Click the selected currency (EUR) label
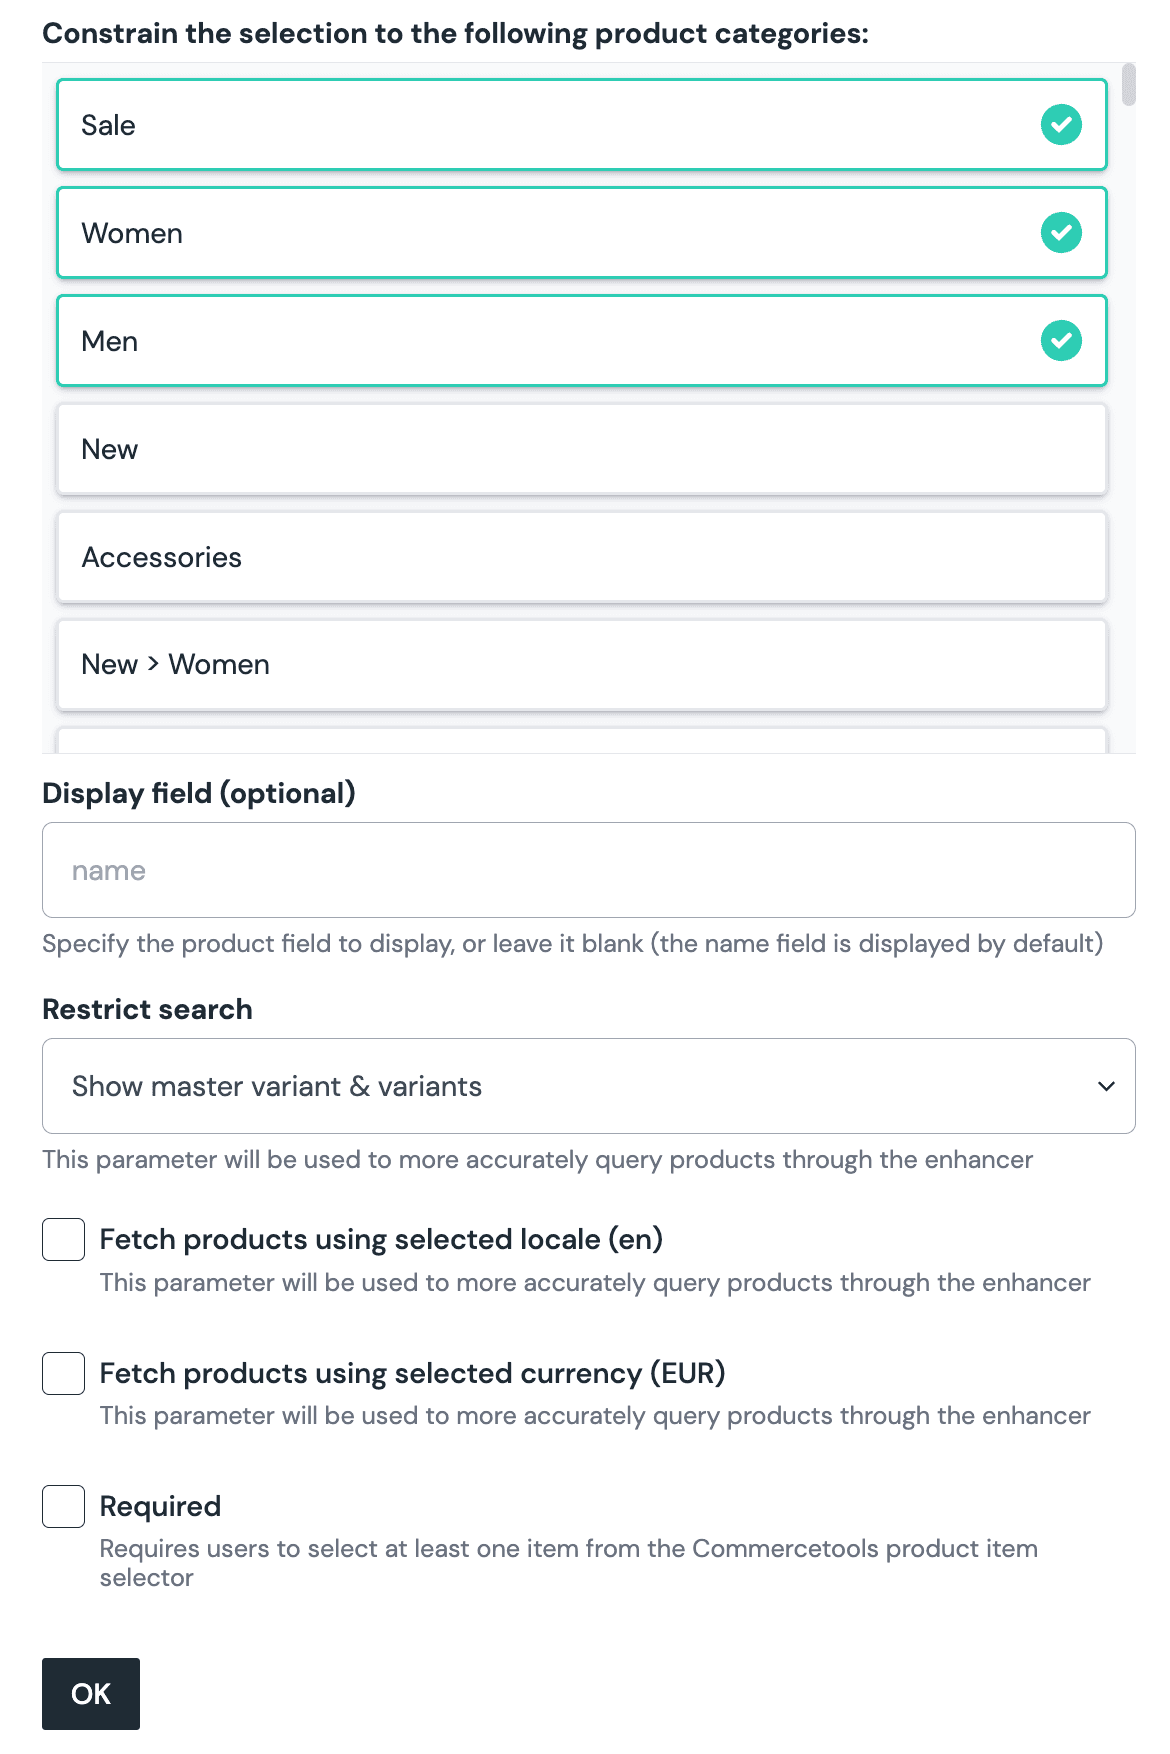 pos(412,1373)
